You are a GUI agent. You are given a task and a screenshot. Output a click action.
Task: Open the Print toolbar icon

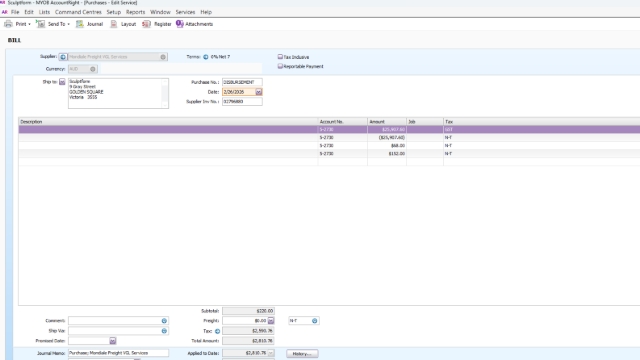8,24
